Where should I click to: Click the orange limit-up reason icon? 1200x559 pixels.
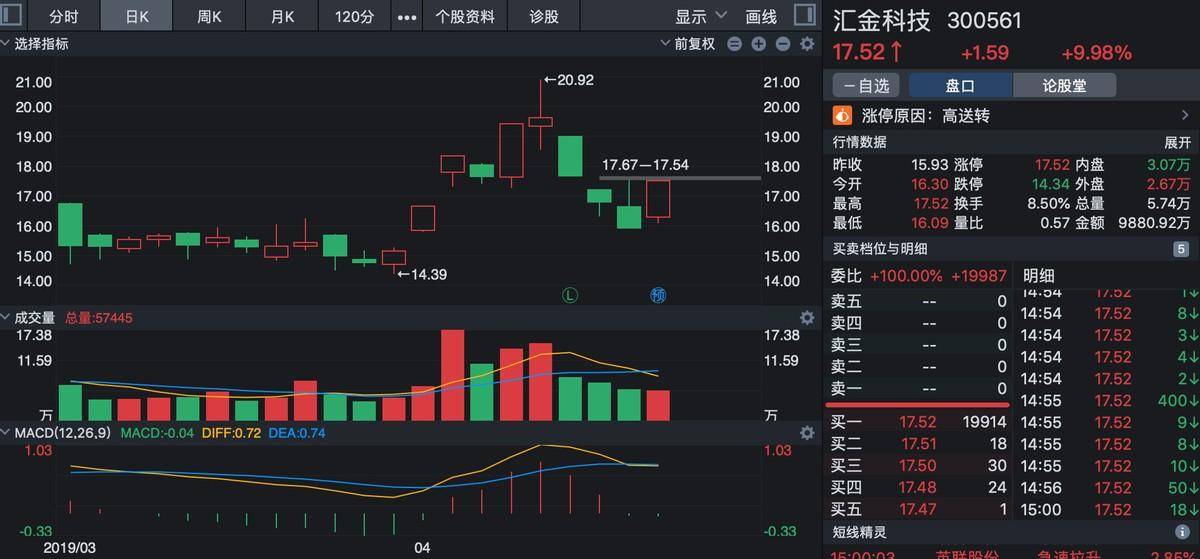(x=842, y=116)
